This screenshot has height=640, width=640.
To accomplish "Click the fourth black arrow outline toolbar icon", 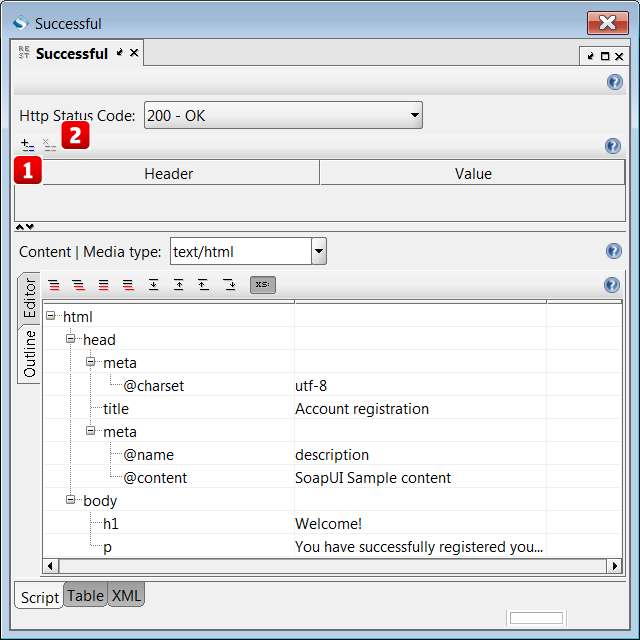I will (x=229, y=284).
